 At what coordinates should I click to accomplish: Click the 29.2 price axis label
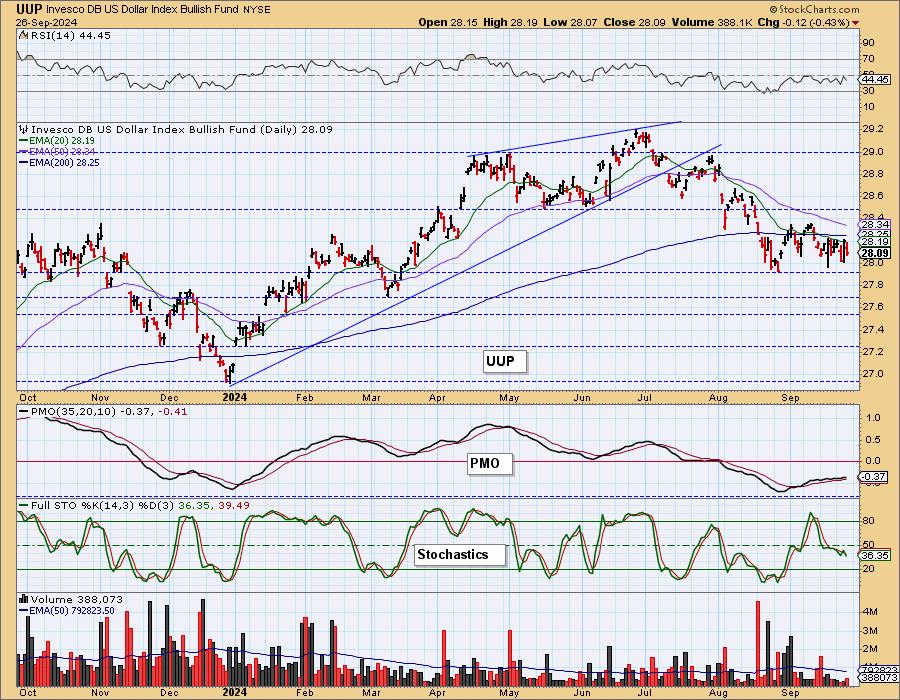click(872, 129)
